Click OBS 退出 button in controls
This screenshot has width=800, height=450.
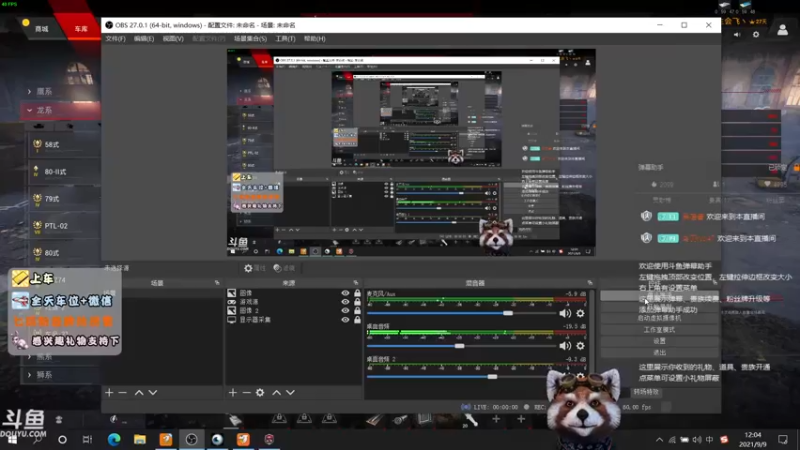659,353
